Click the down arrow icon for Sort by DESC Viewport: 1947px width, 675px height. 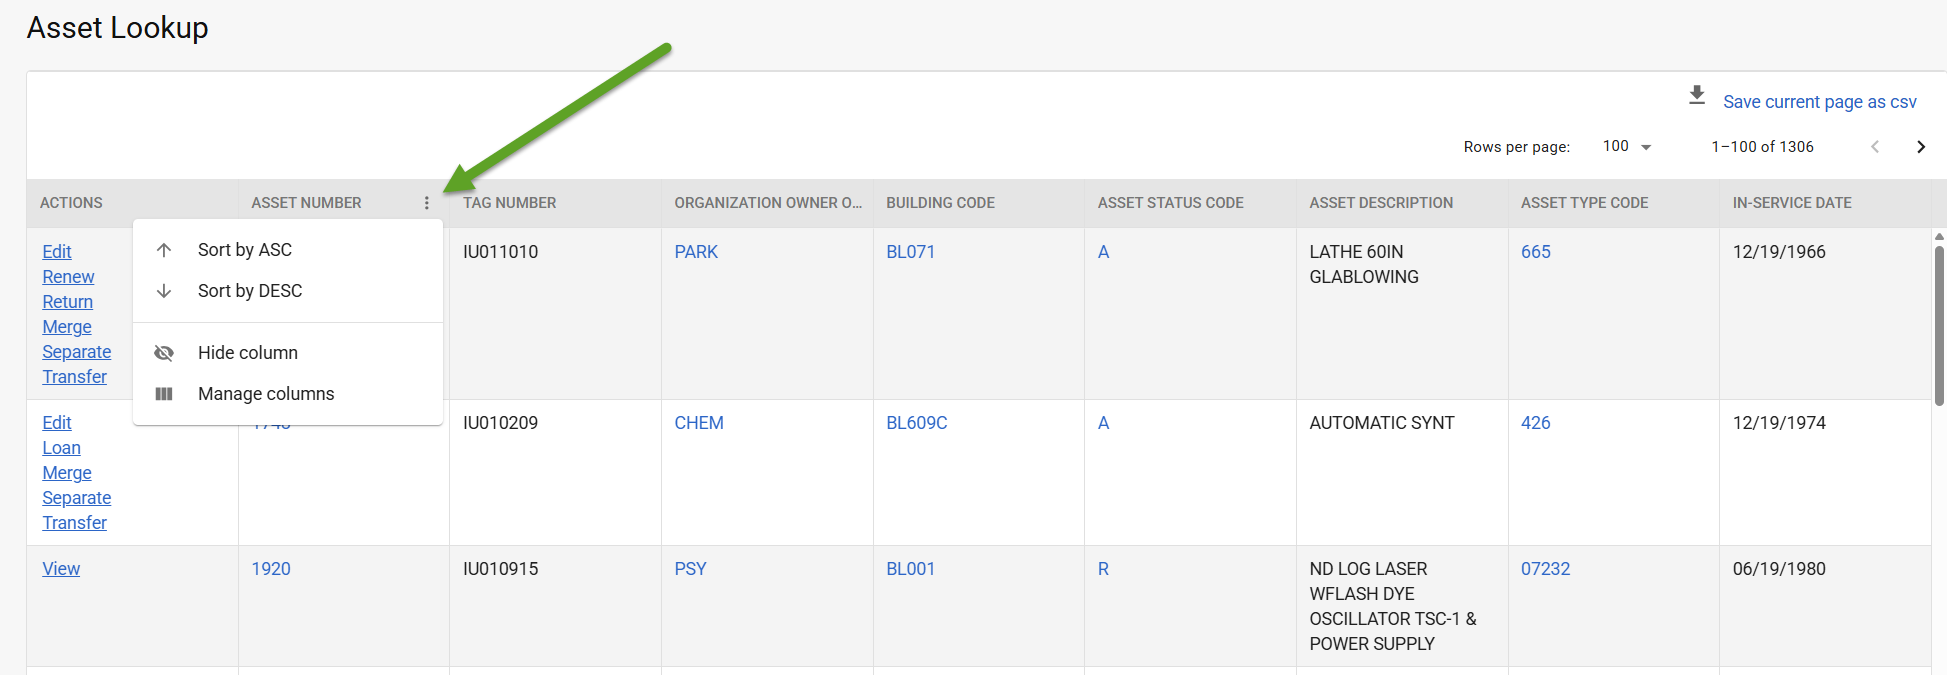[x=164, y=291]
